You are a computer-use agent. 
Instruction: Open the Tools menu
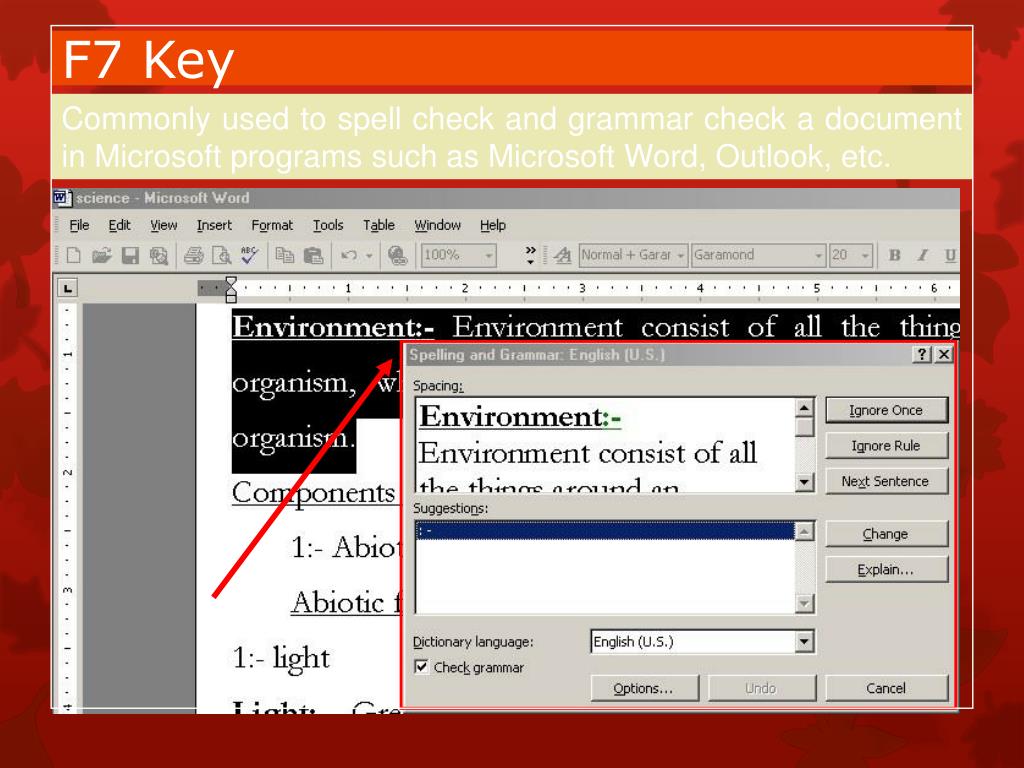pos(328,225)
